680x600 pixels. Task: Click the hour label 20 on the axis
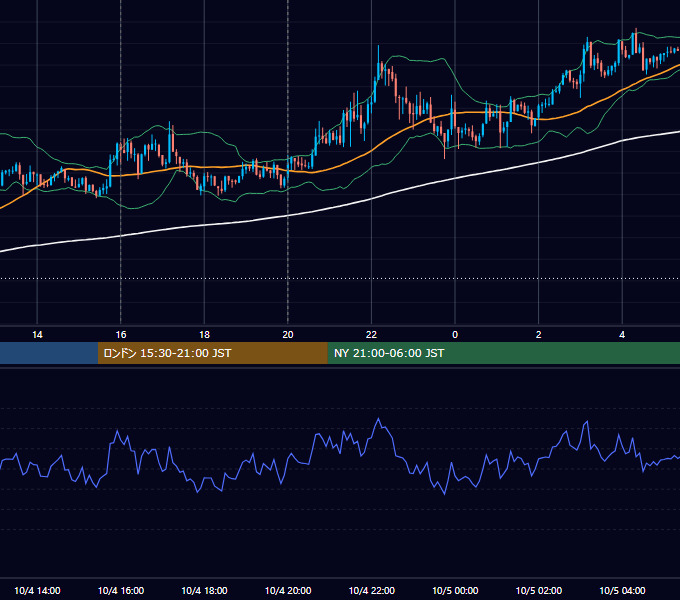point(288,335)
